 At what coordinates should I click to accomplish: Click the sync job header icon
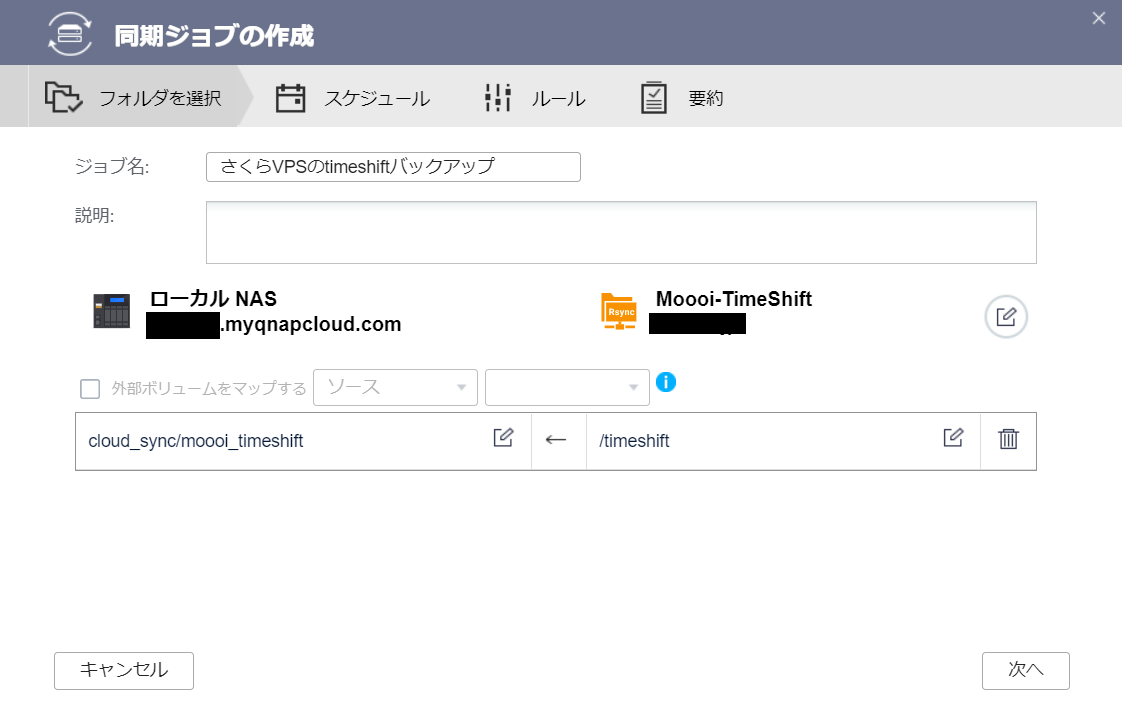(x=70, y=34)
